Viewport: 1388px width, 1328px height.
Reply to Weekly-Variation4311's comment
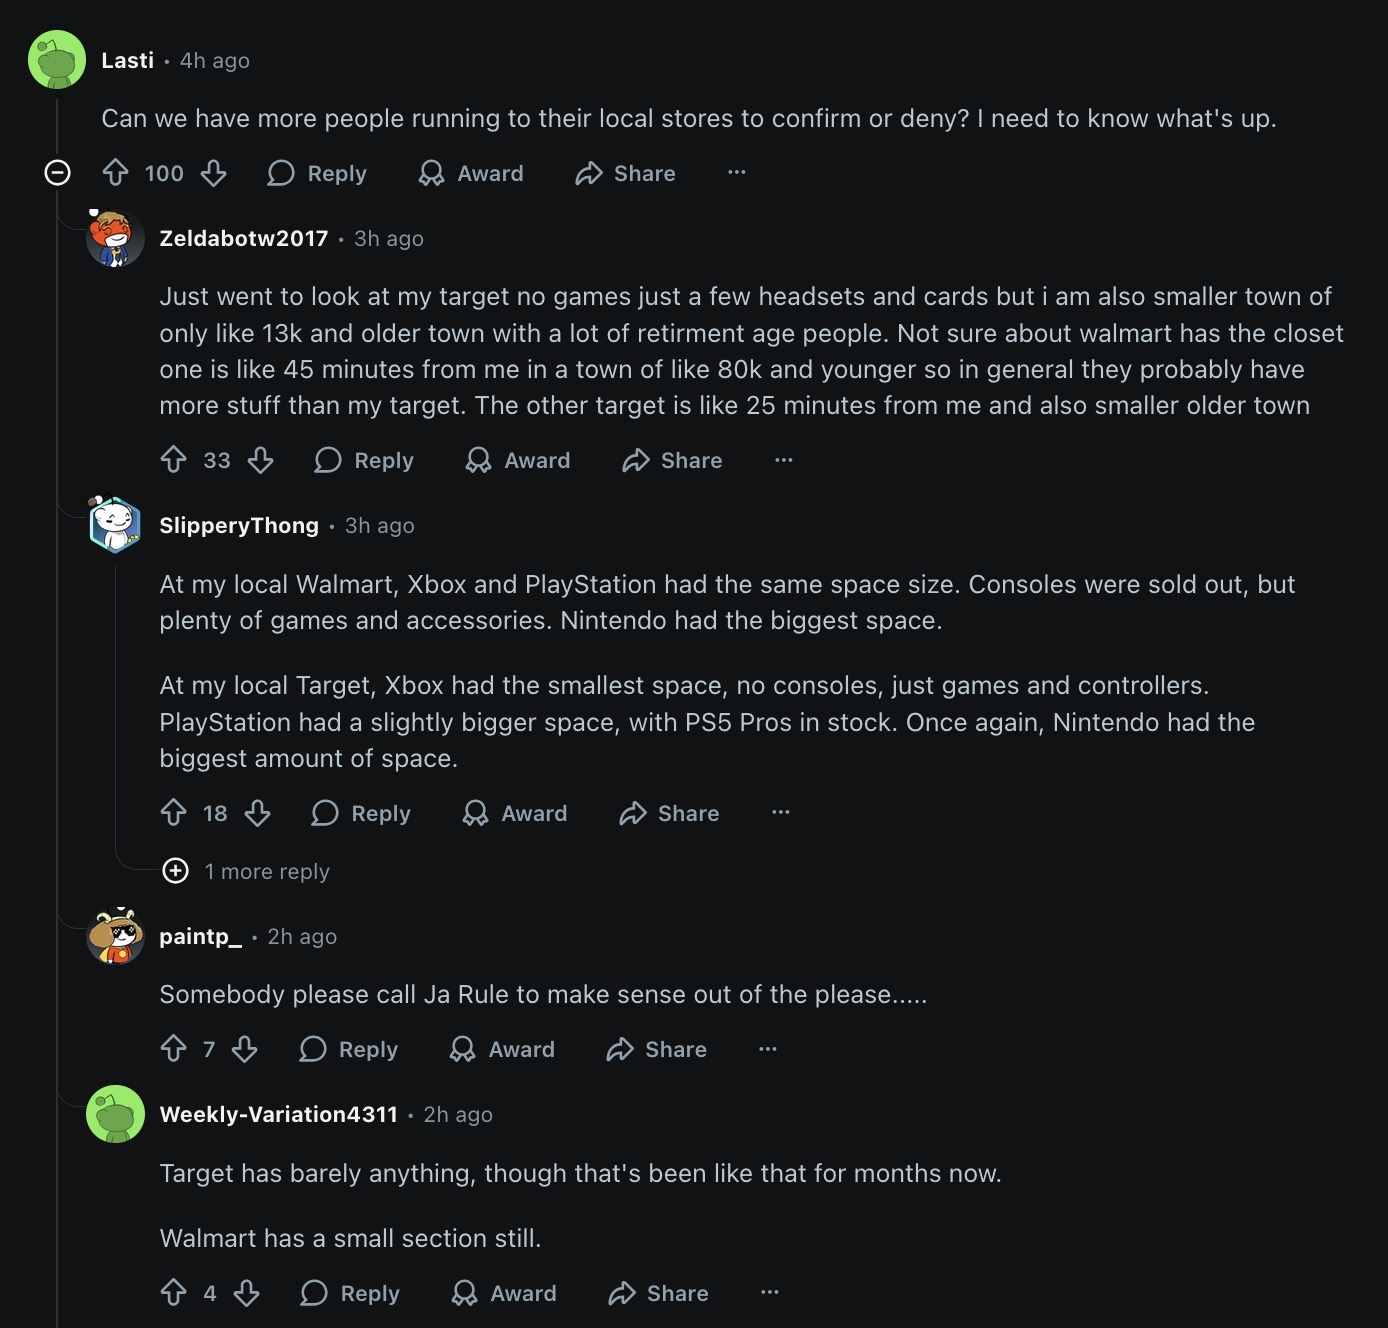(x=350, y=1293)
